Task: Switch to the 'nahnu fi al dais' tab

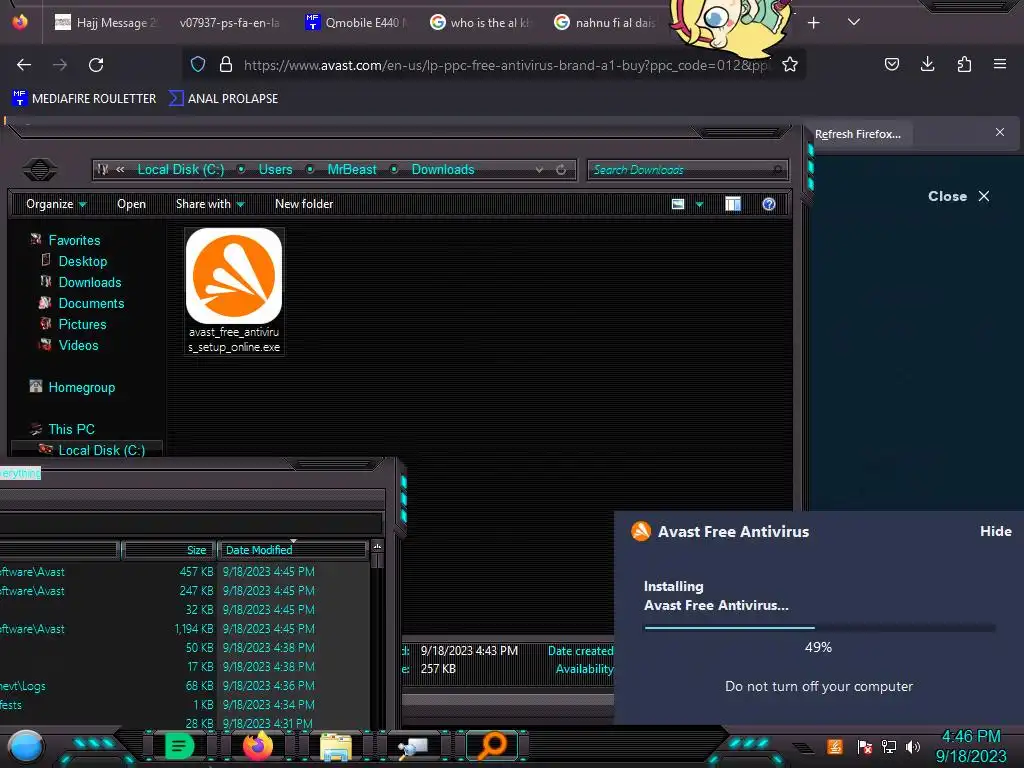Action: point(605,23)
